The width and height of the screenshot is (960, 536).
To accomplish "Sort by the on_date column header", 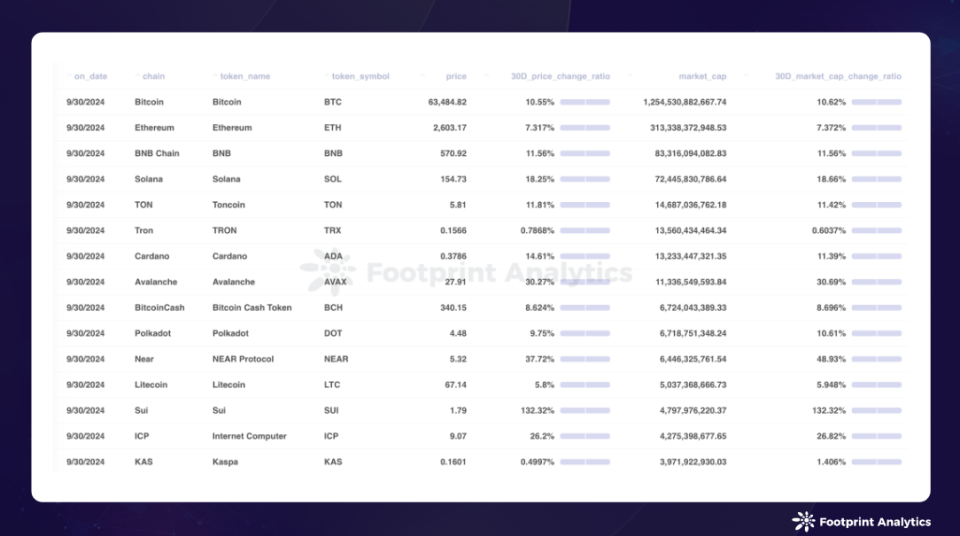I will tap(90, 76).
